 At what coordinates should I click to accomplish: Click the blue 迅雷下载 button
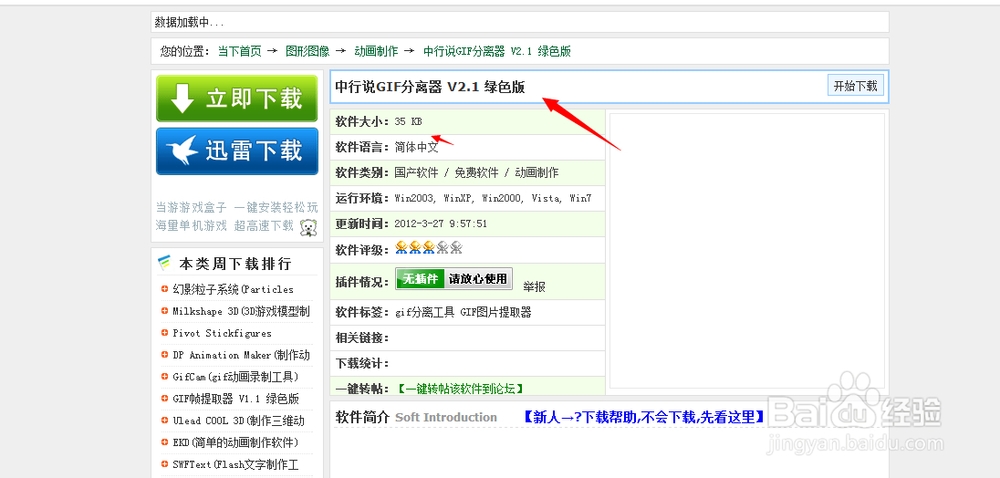tap(237, 151)
